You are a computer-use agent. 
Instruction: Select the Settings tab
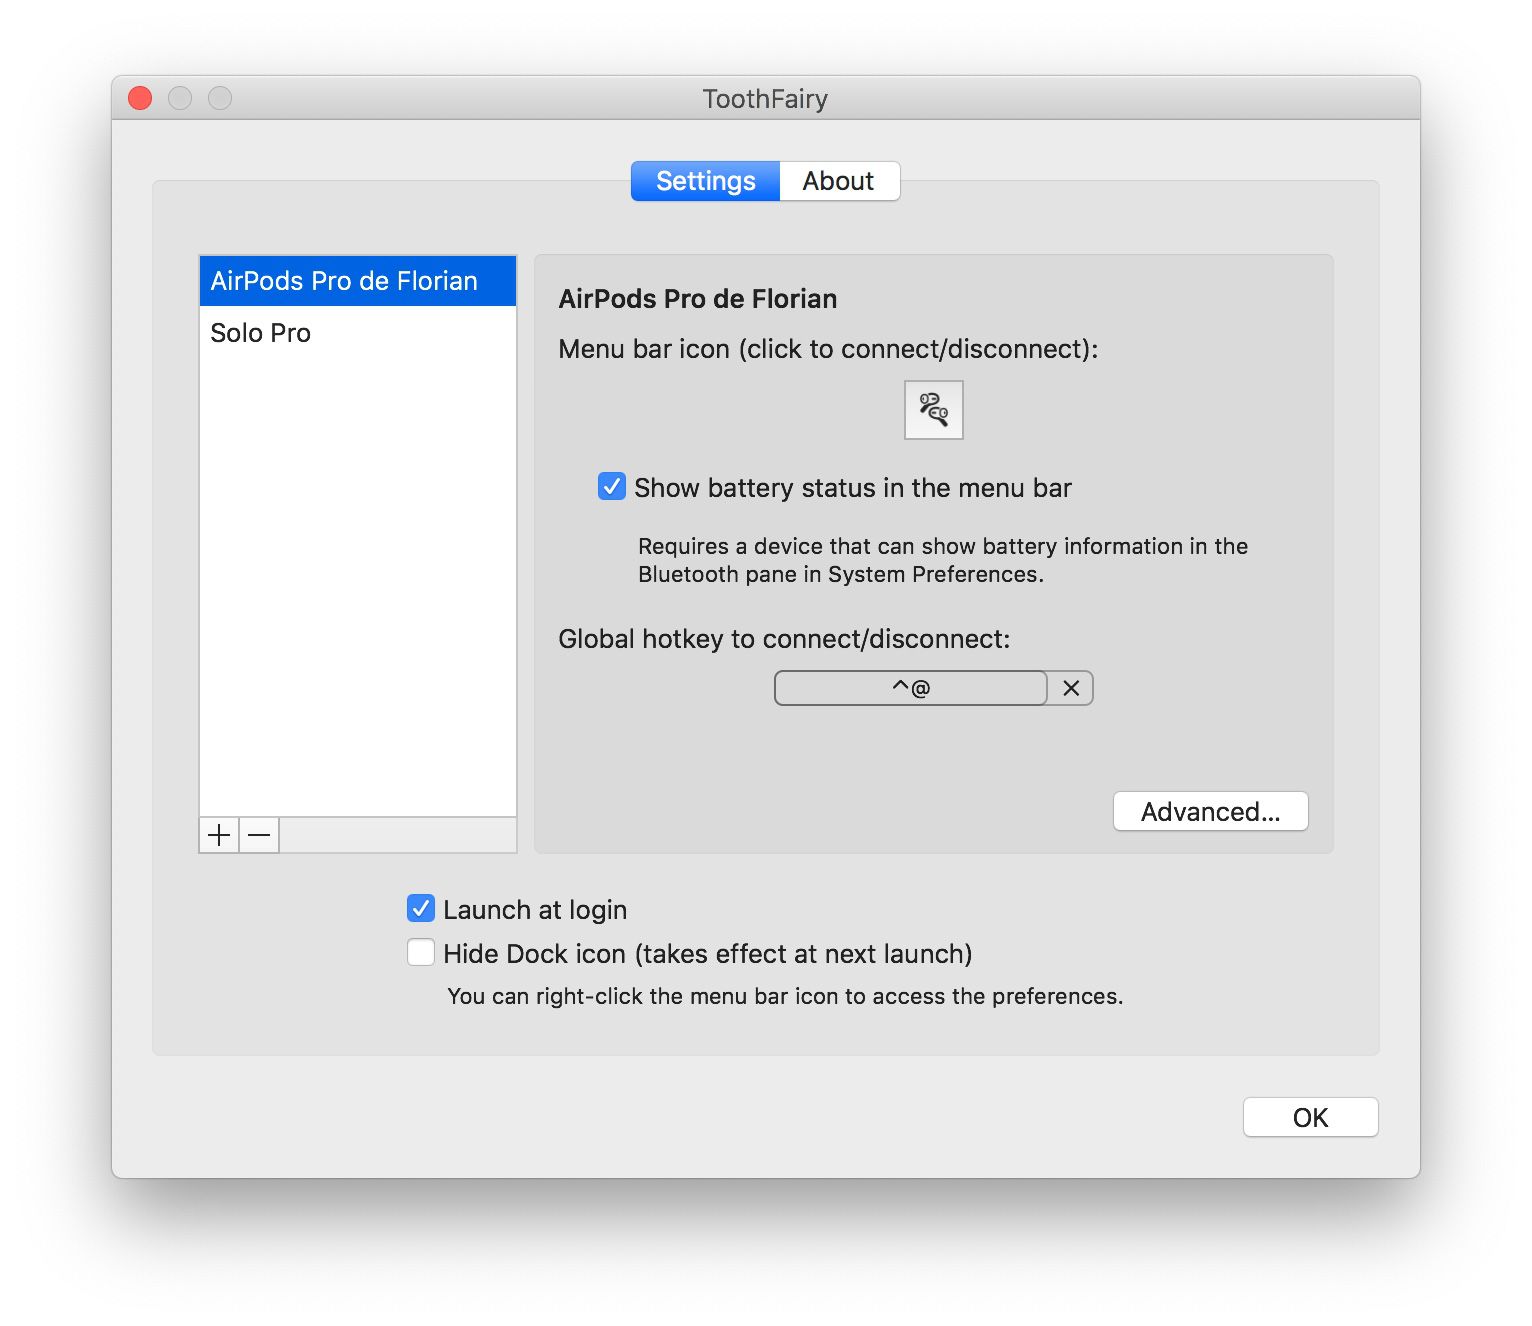coord(705,181)
